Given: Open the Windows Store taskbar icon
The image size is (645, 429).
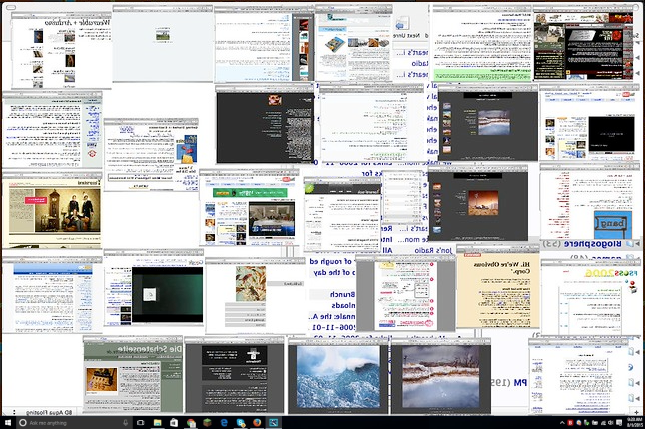Looking at the screenshot, I should tap(174, 422).
